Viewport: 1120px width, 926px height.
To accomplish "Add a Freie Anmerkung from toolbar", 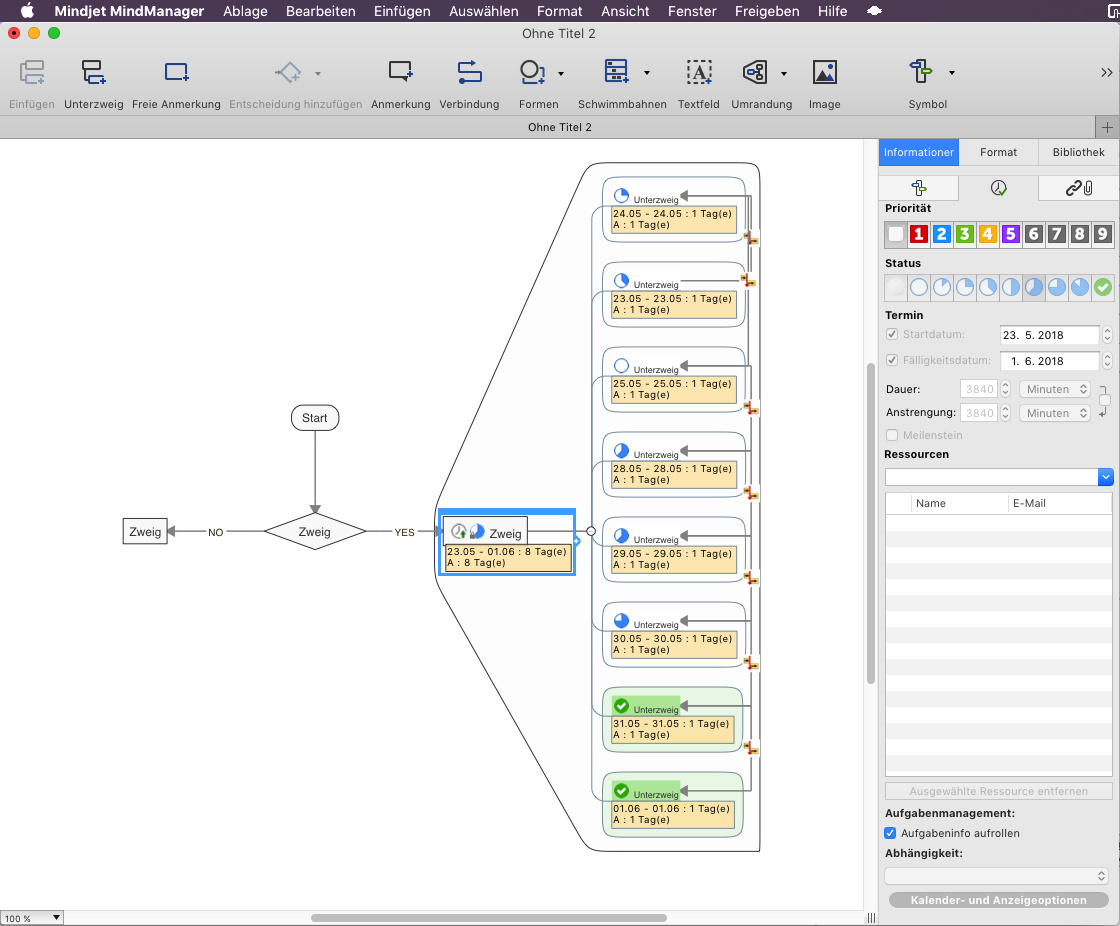I will (176, 73).
